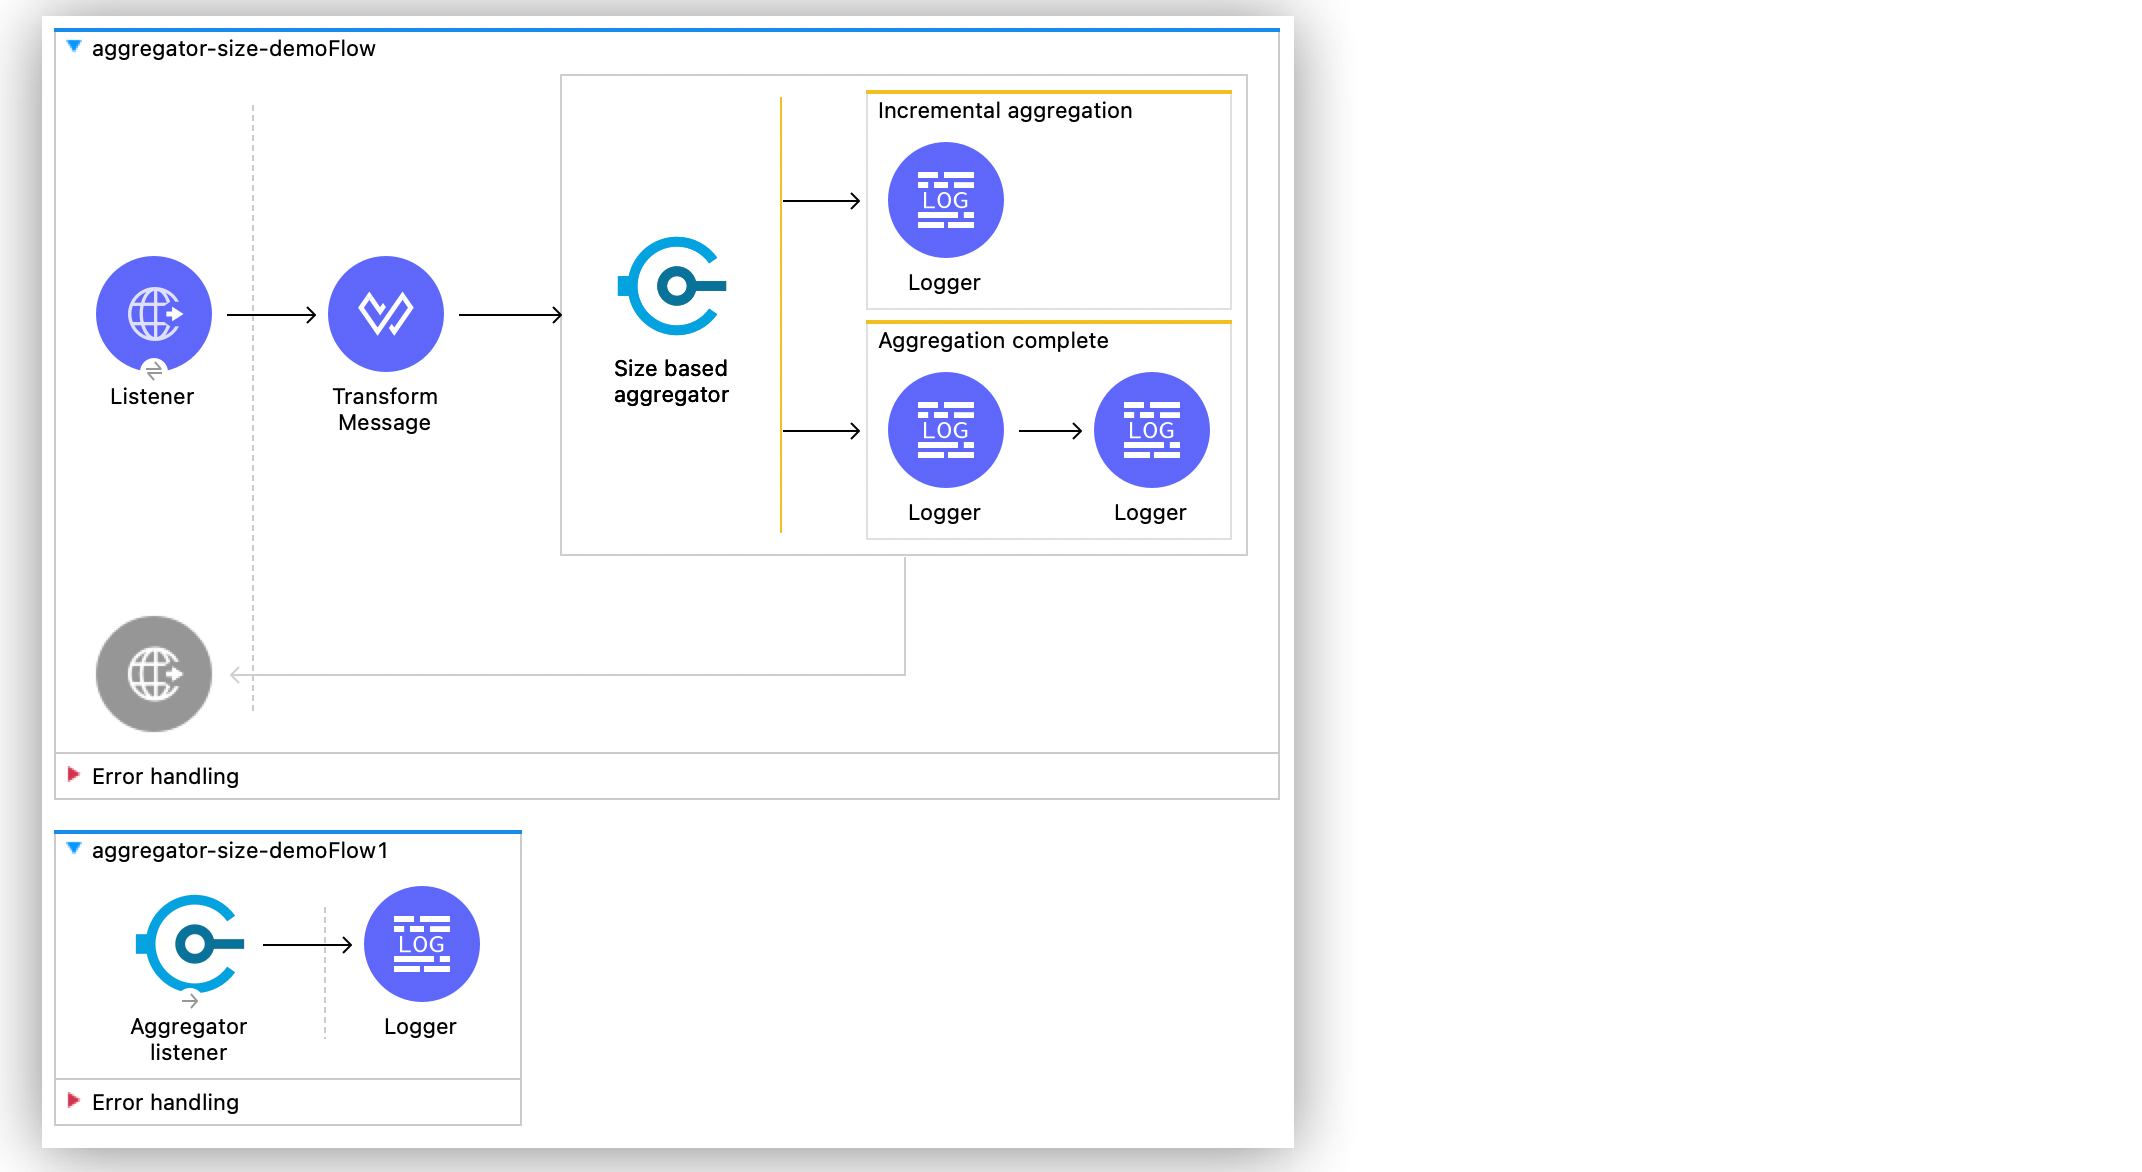The image size is (2142, 1172).
Task: Open the Aggregator listener component
Action: [191, 943]
